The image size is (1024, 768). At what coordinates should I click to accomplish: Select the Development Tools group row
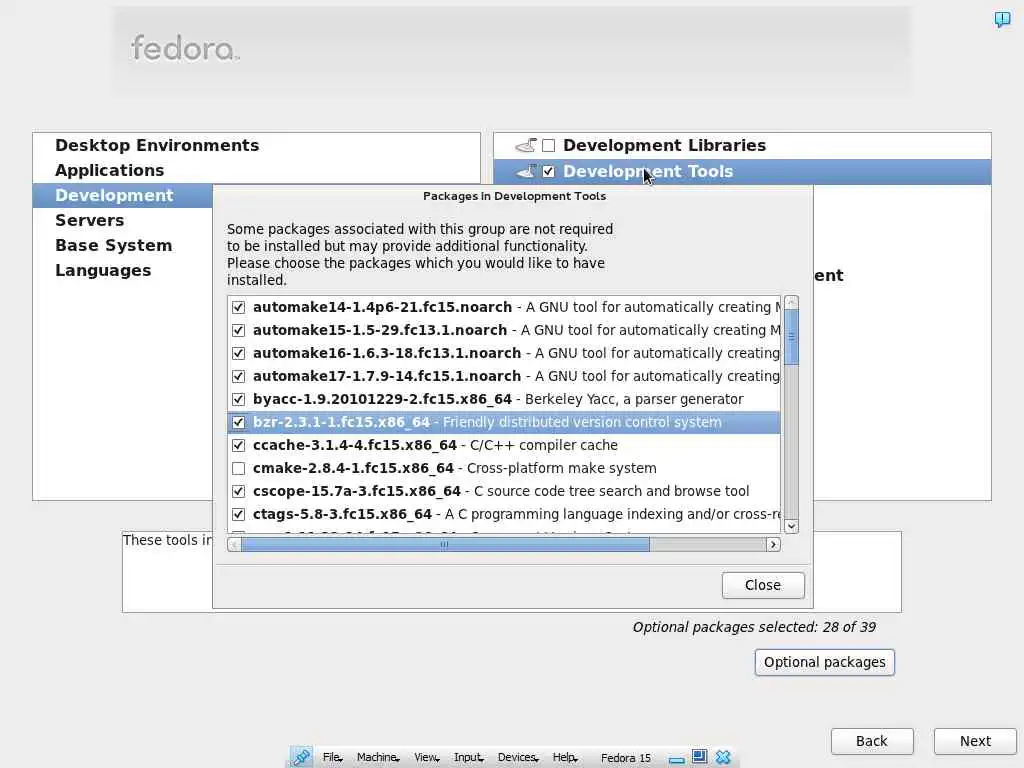743,171
